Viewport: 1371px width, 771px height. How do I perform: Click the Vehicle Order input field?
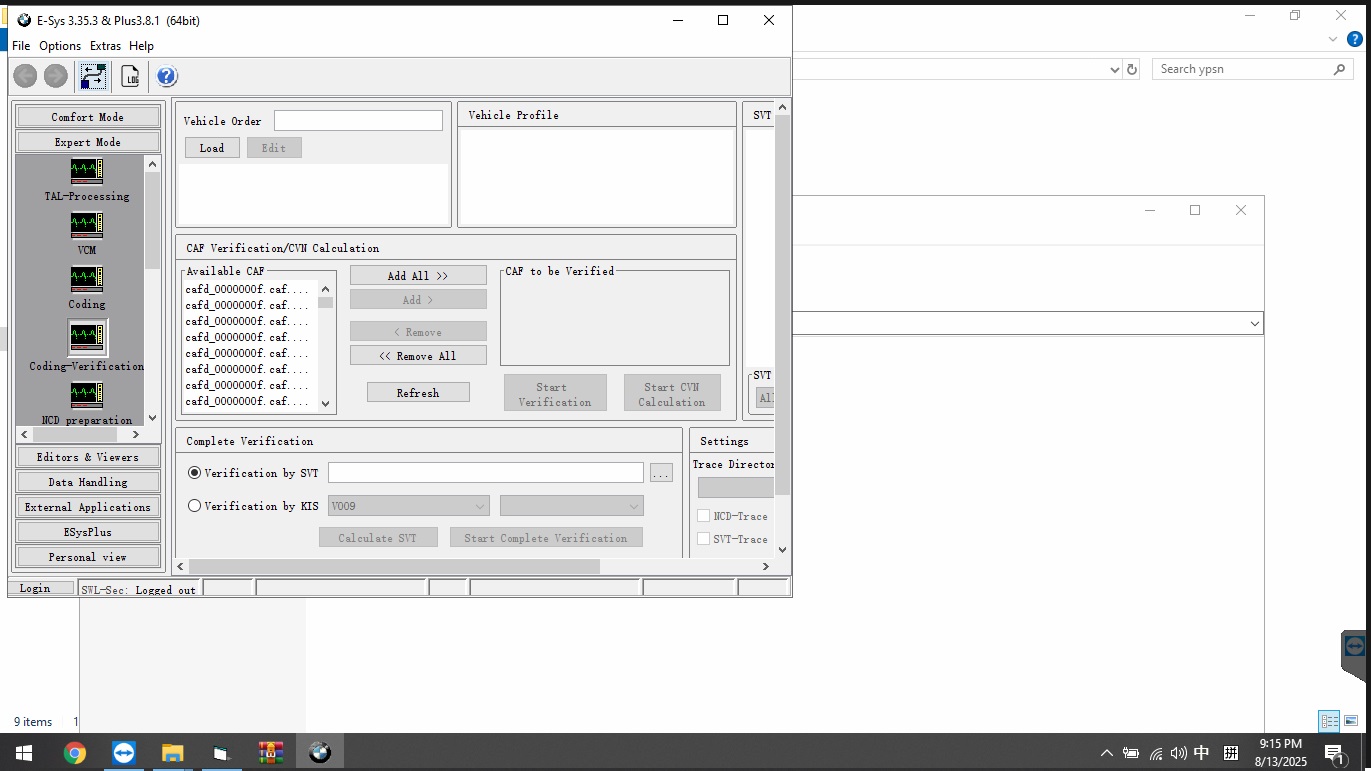[358, 121]
